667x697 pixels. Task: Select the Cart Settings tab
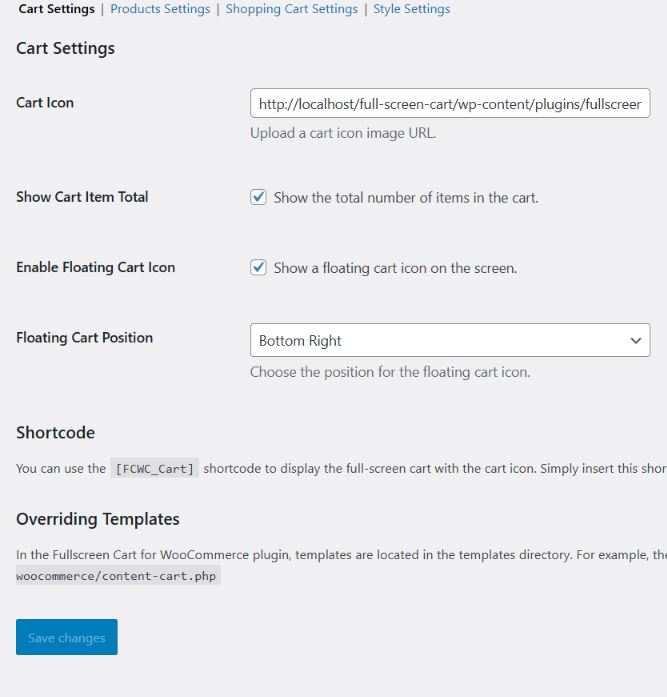click(56, 9)
